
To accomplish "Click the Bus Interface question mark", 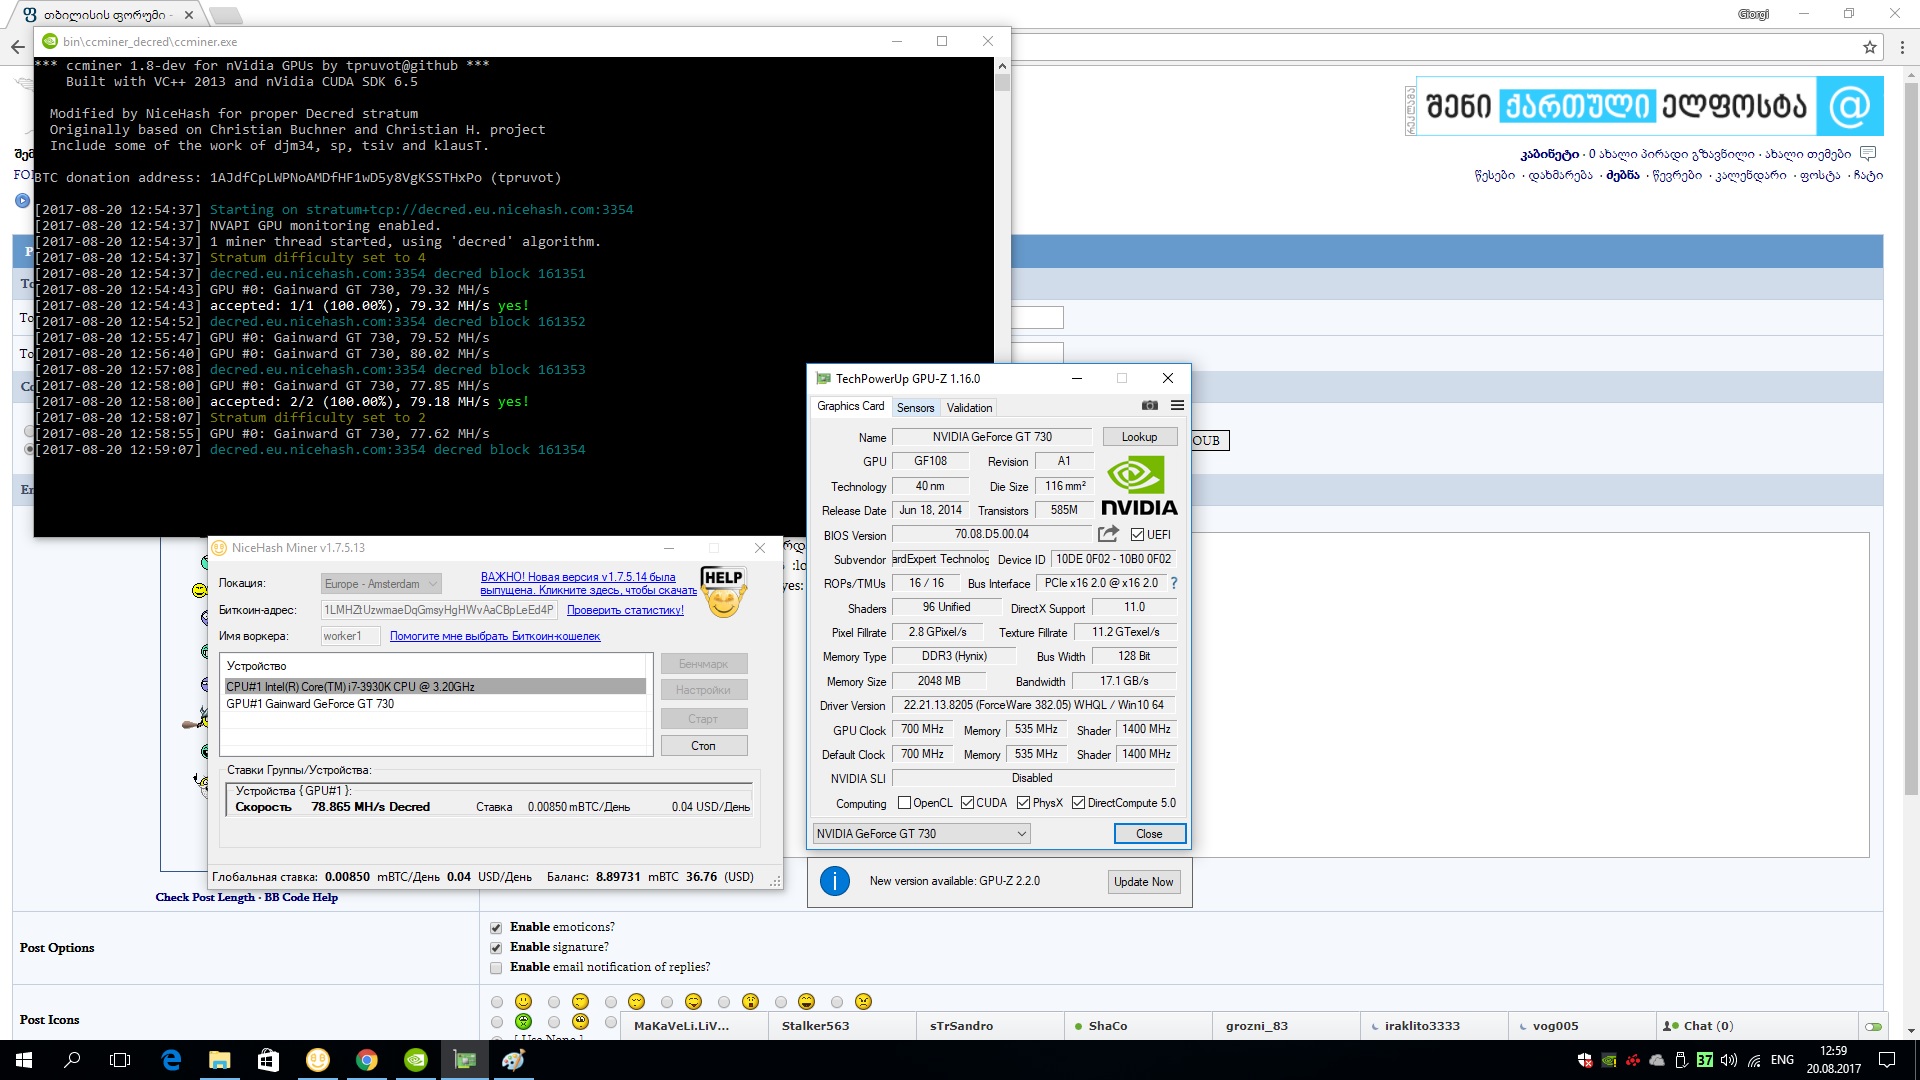I will (x=1174, y=583).
